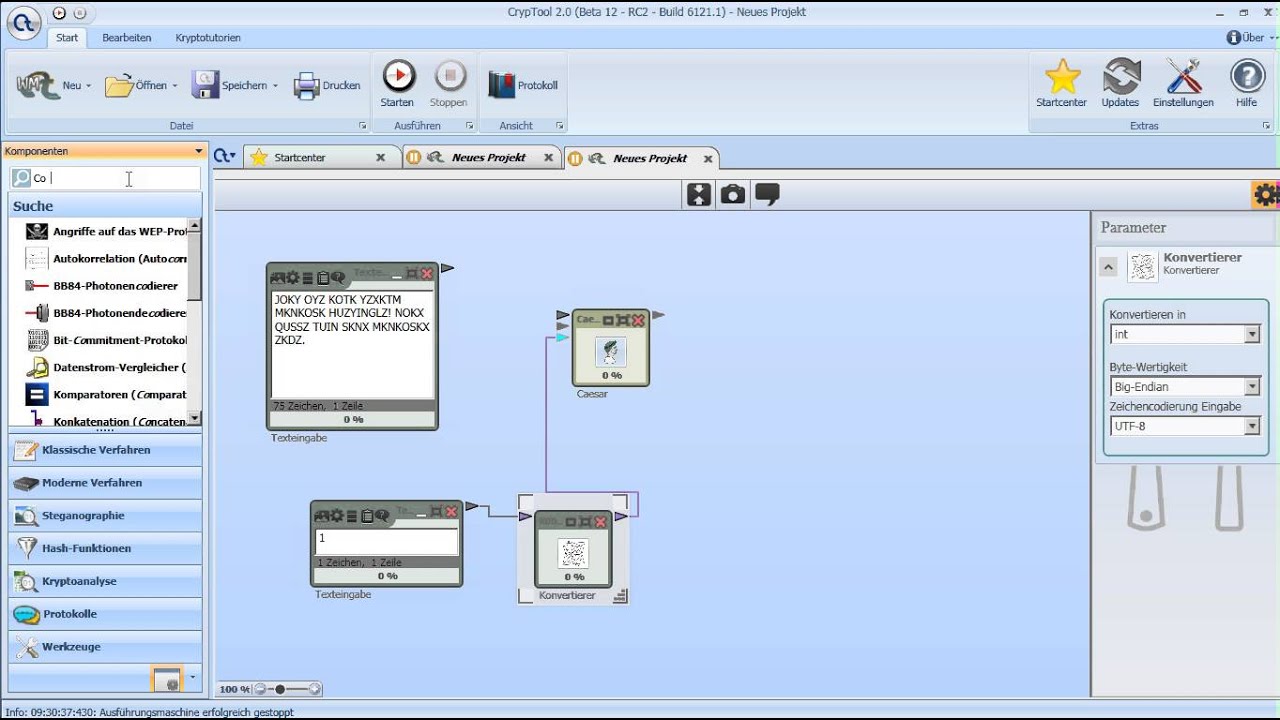Open the Komponenten panel dropdown
This screenshot has width=1280, height=720.
(x=199, y=152)
